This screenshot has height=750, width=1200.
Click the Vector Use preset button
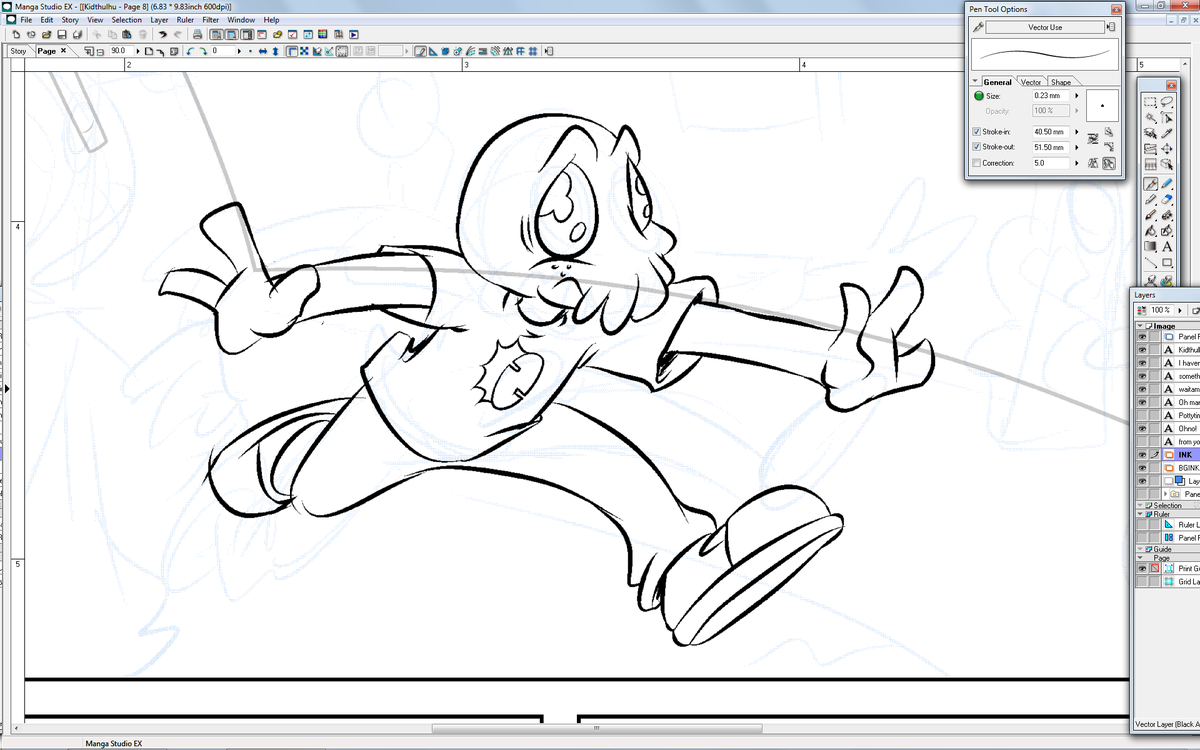(x=1045, y=27)
